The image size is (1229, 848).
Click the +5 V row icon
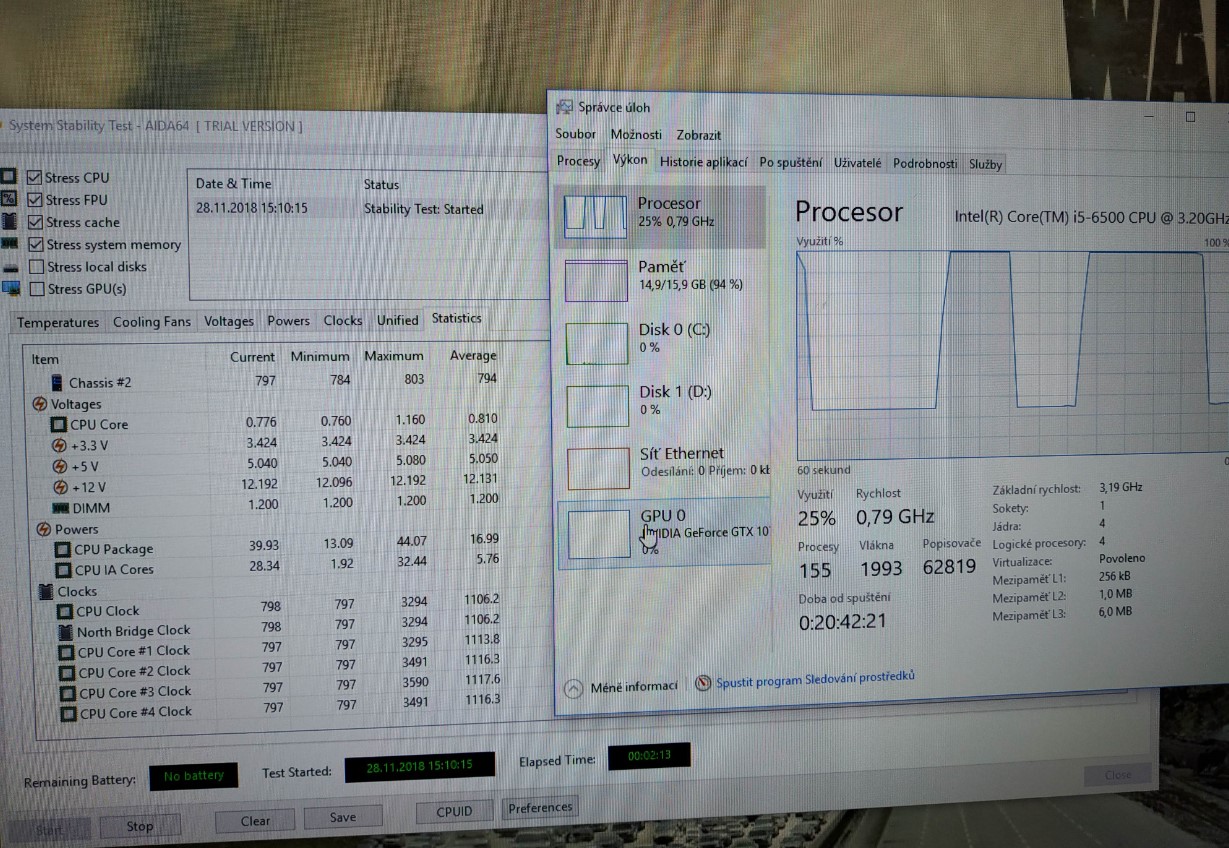pos(61,466)
